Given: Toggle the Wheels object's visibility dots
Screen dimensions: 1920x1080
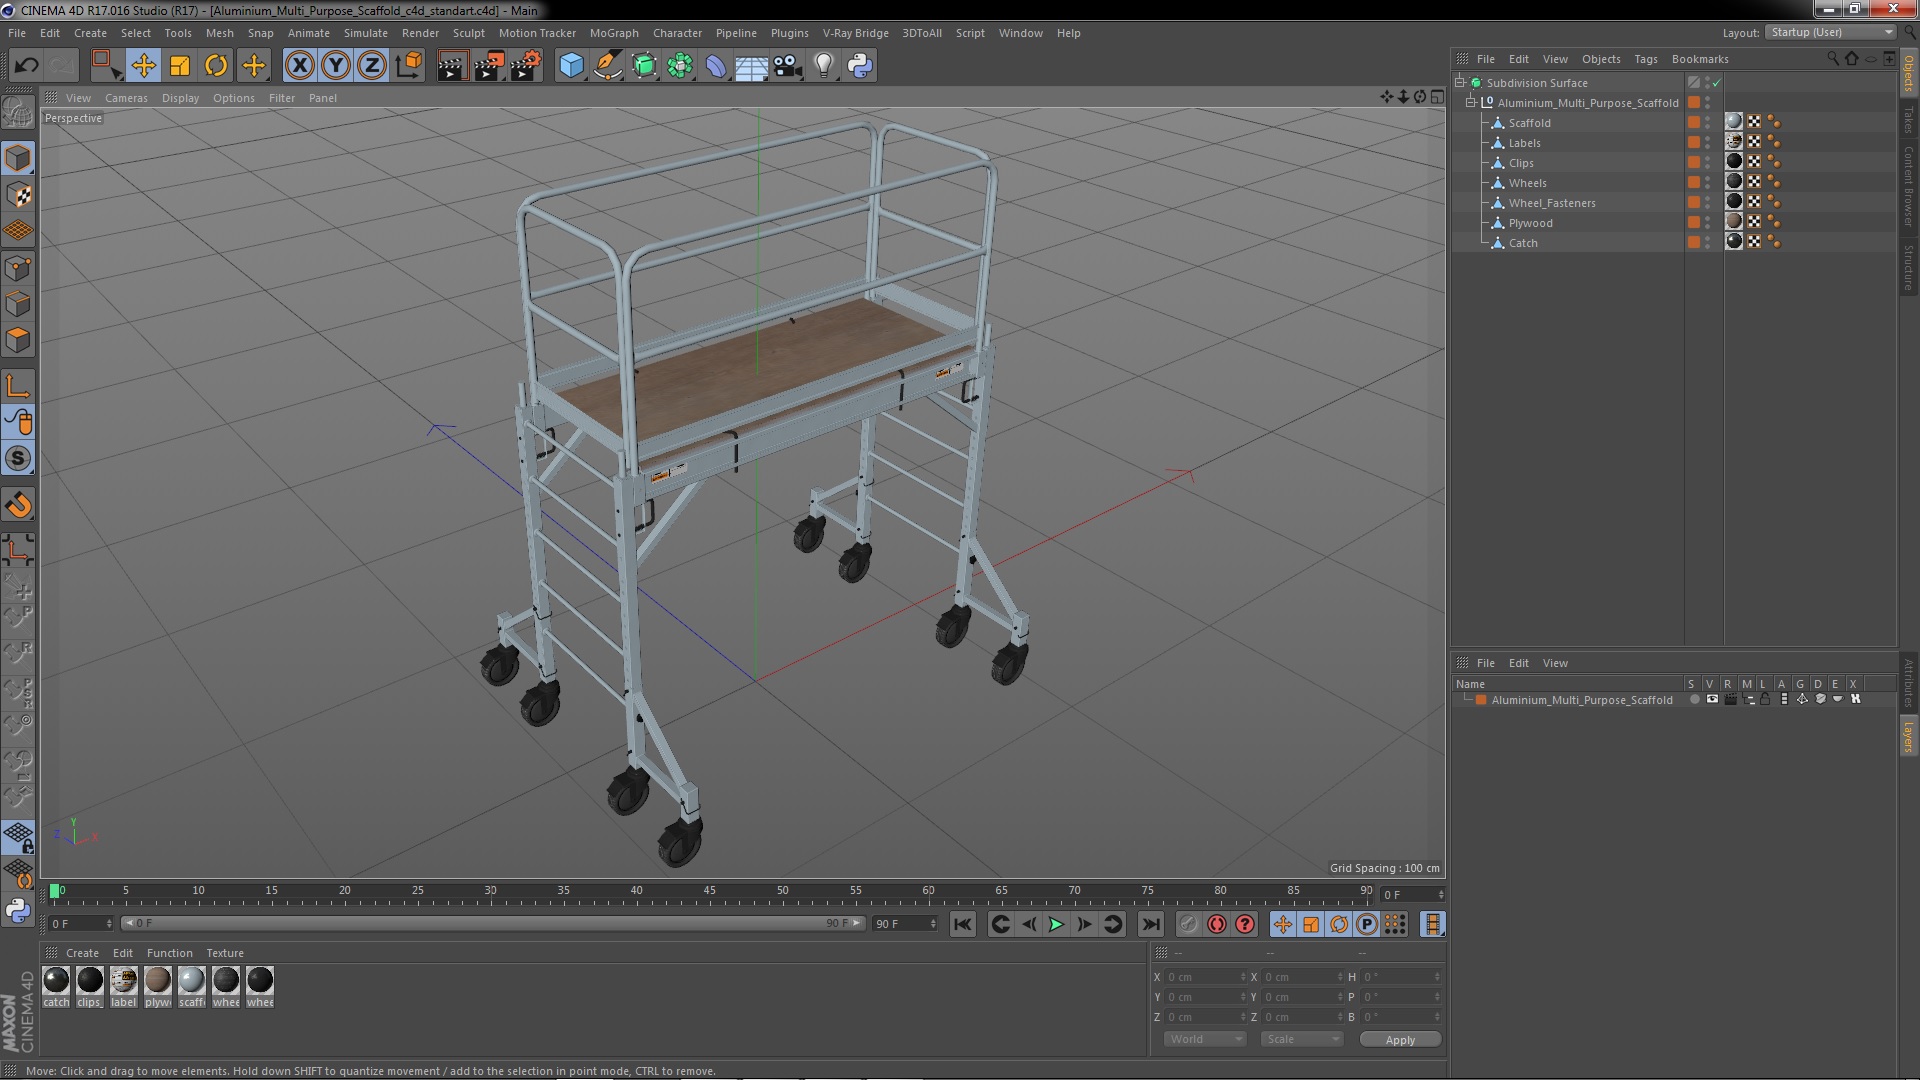Looking at the screenshot, I should tap(1707, 183).
